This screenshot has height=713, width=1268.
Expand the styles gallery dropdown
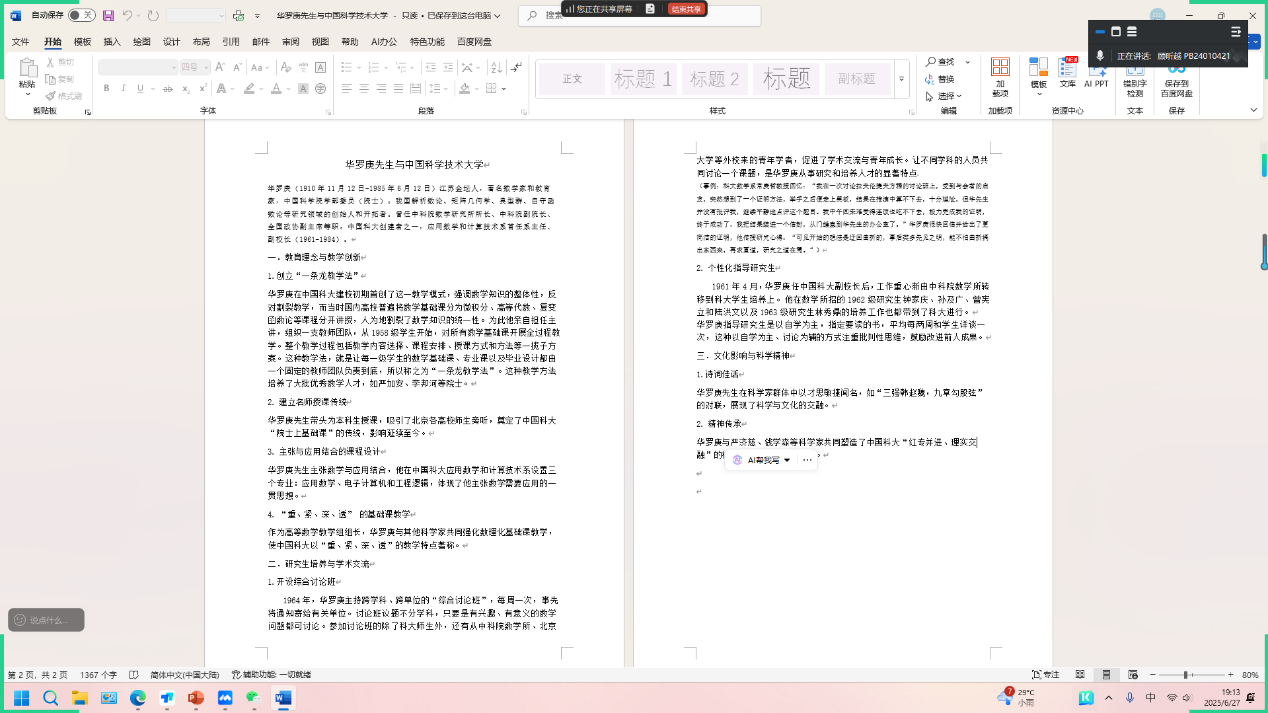[901, 79]
